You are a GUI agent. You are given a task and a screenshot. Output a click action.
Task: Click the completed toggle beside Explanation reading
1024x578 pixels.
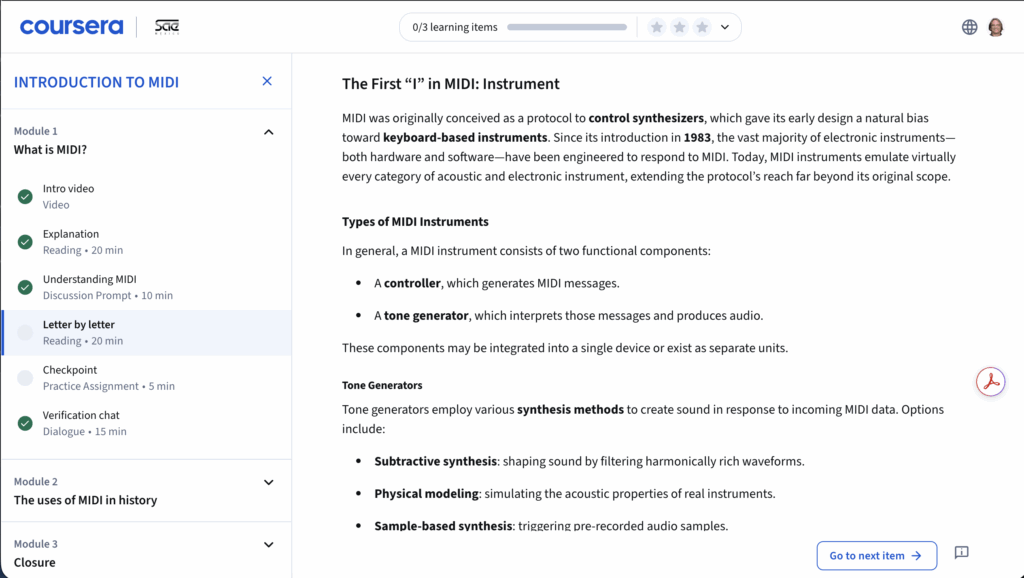pos(25,240)
